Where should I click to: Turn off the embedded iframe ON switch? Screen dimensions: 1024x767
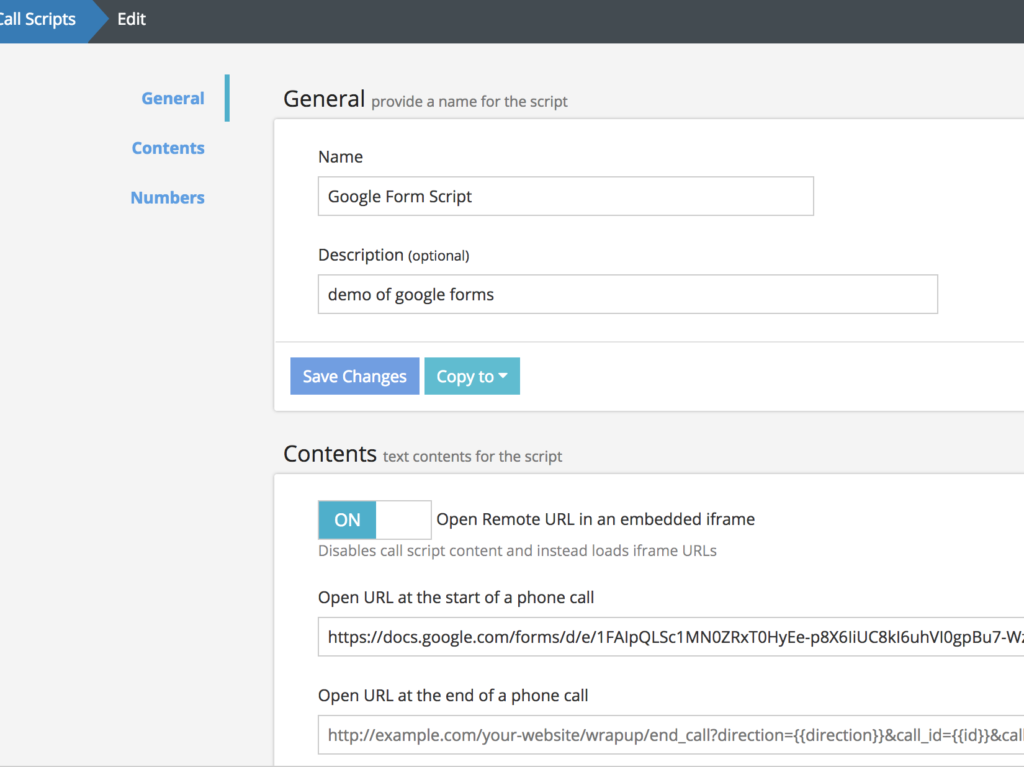374,520
